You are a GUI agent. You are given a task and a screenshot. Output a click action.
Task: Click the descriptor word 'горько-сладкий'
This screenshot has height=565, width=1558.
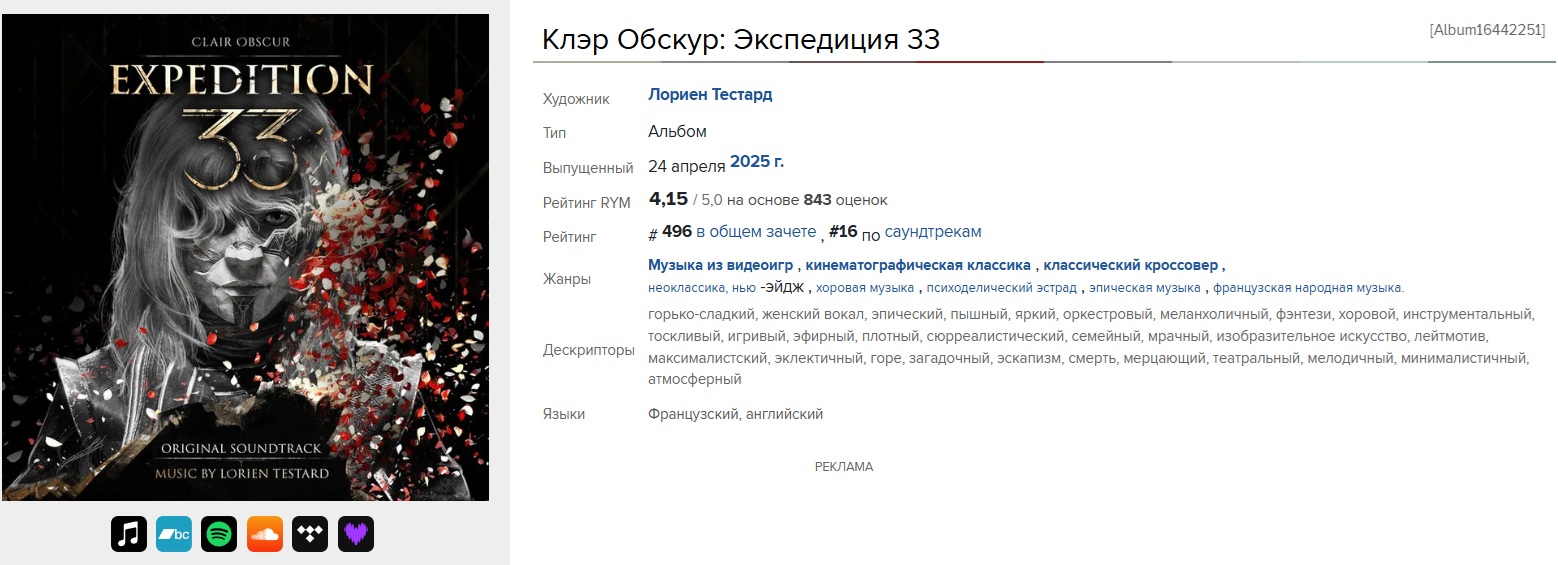click(699, 314)
